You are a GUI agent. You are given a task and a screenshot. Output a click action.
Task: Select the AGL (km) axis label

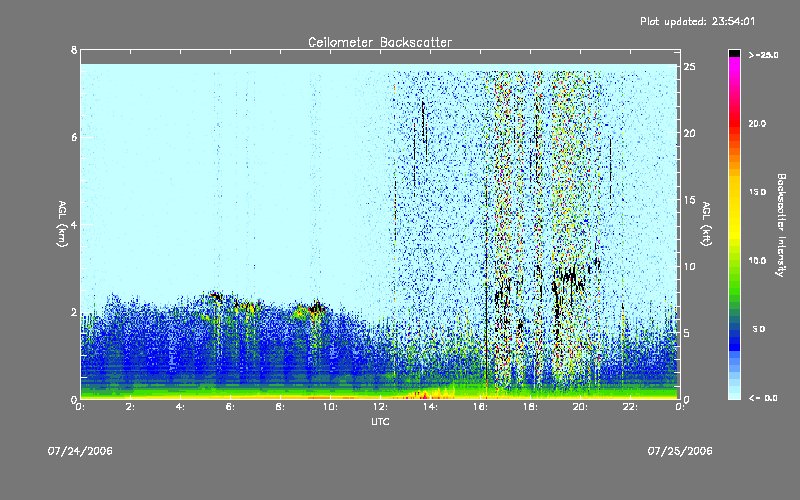(x=62, y=224)
